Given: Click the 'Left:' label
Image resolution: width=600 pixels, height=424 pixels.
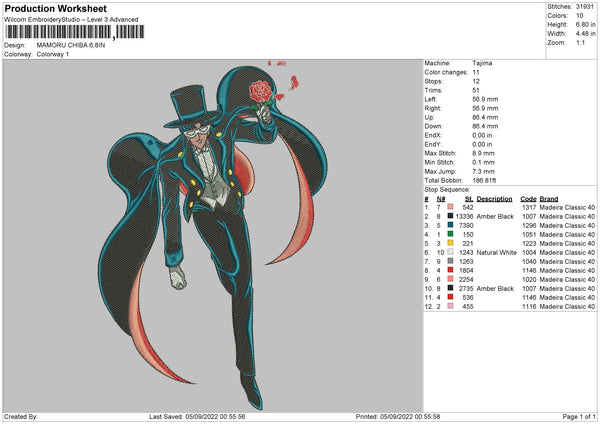Looking at the screenshot, I should pos(430,99).
